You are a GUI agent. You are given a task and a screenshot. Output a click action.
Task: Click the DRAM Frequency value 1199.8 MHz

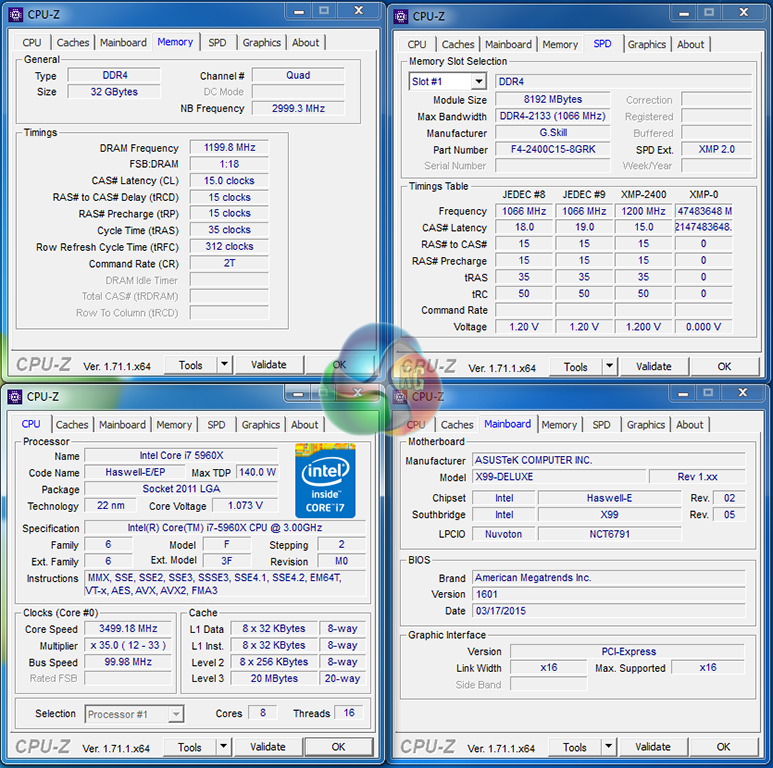point(229,148)
